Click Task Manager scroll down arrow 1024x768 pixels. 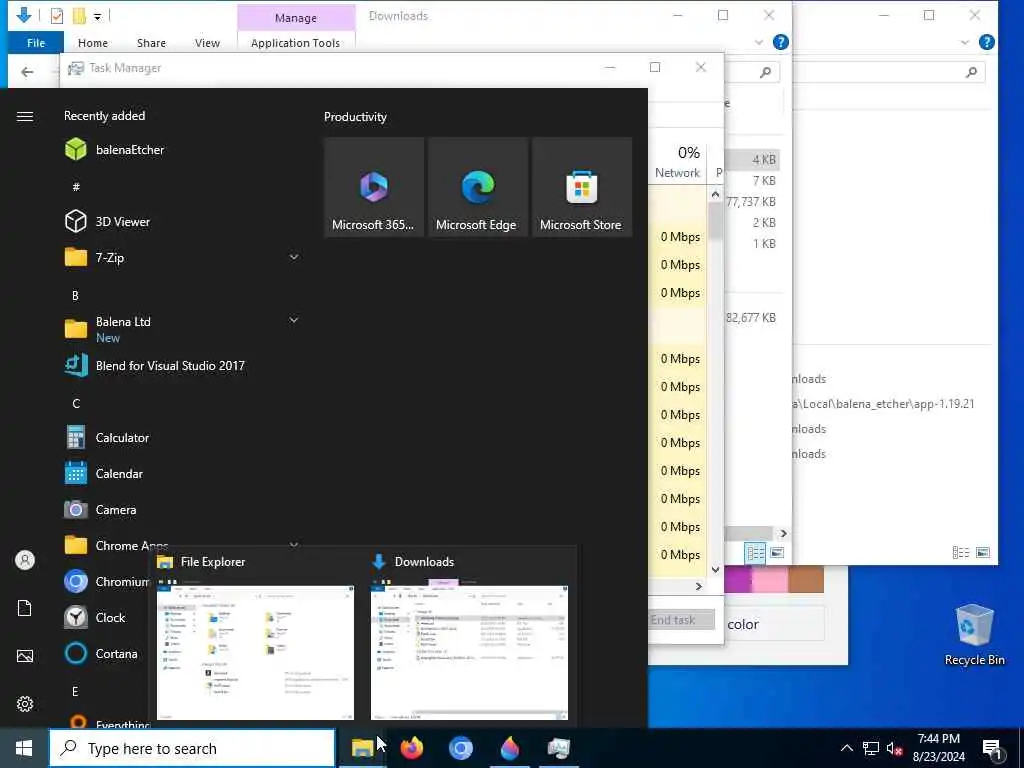tap(715, 569)
